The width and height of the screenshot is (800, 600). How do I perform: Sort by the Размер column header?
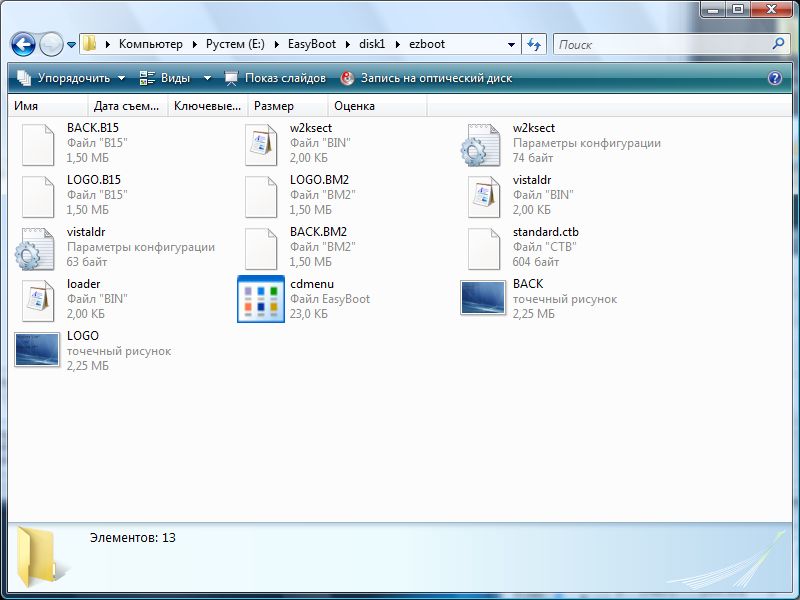click(274, 106)
